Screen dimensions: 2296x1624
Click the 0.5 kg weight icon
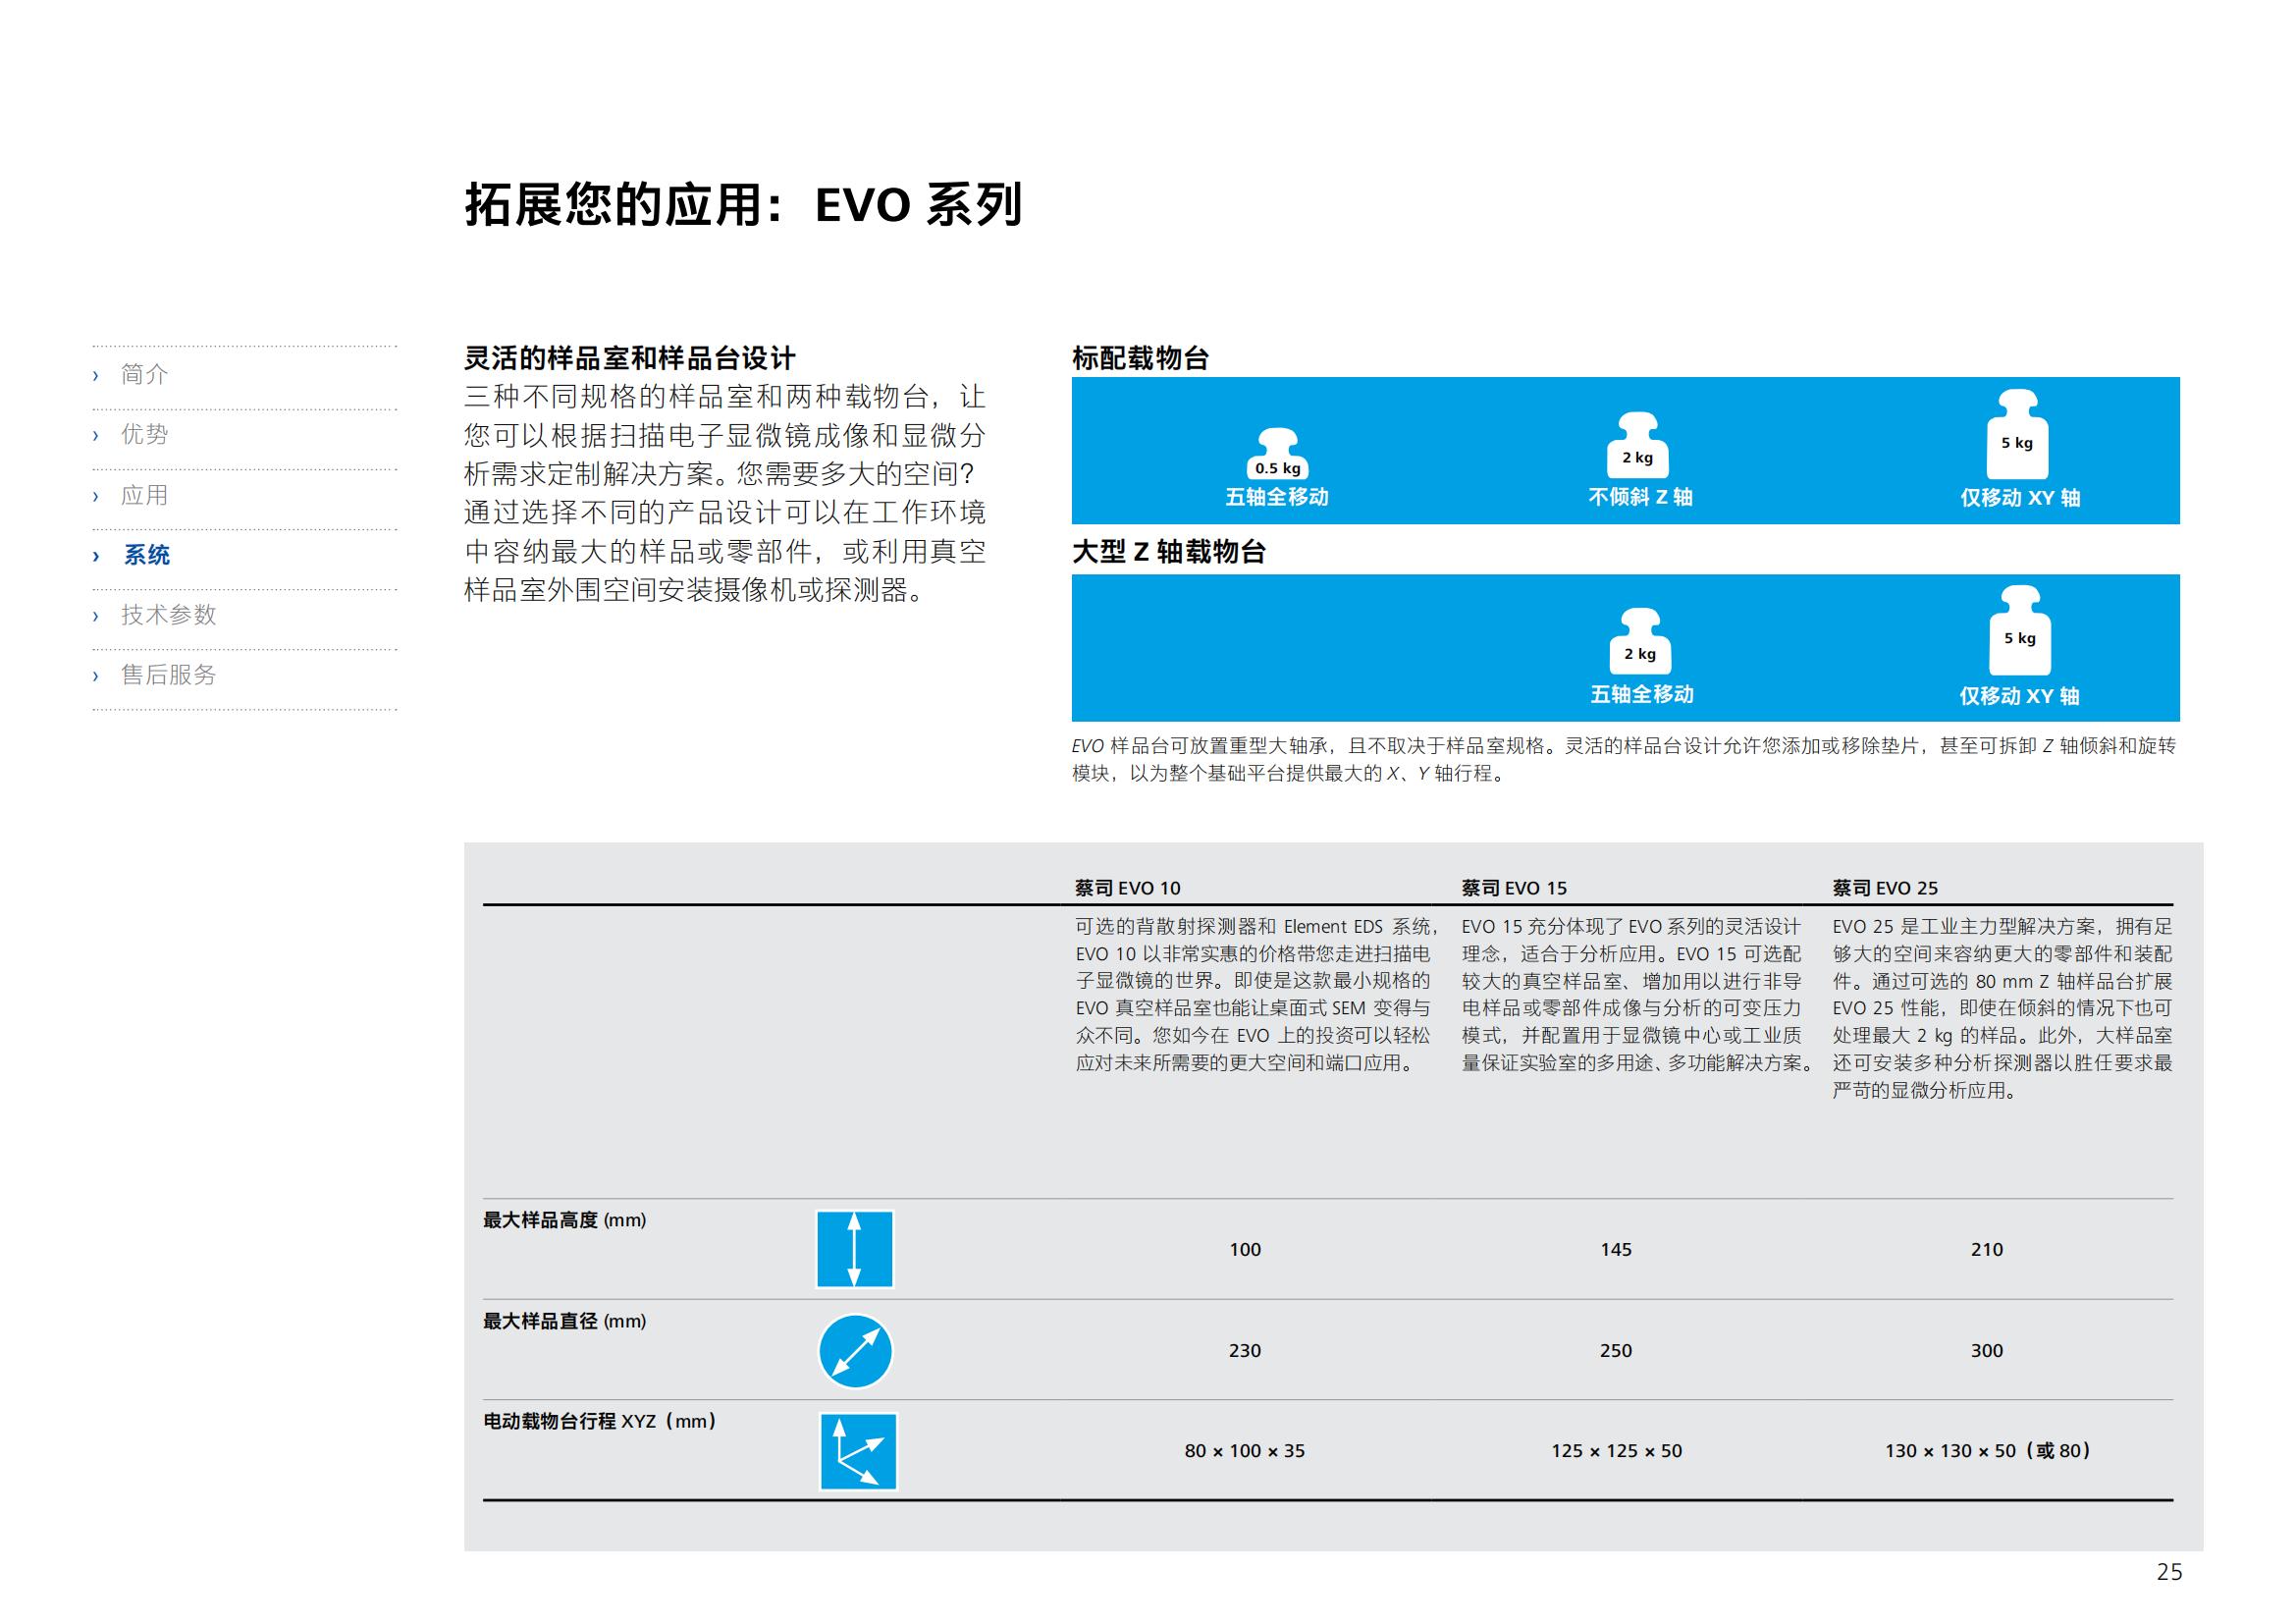point(1277,456)
